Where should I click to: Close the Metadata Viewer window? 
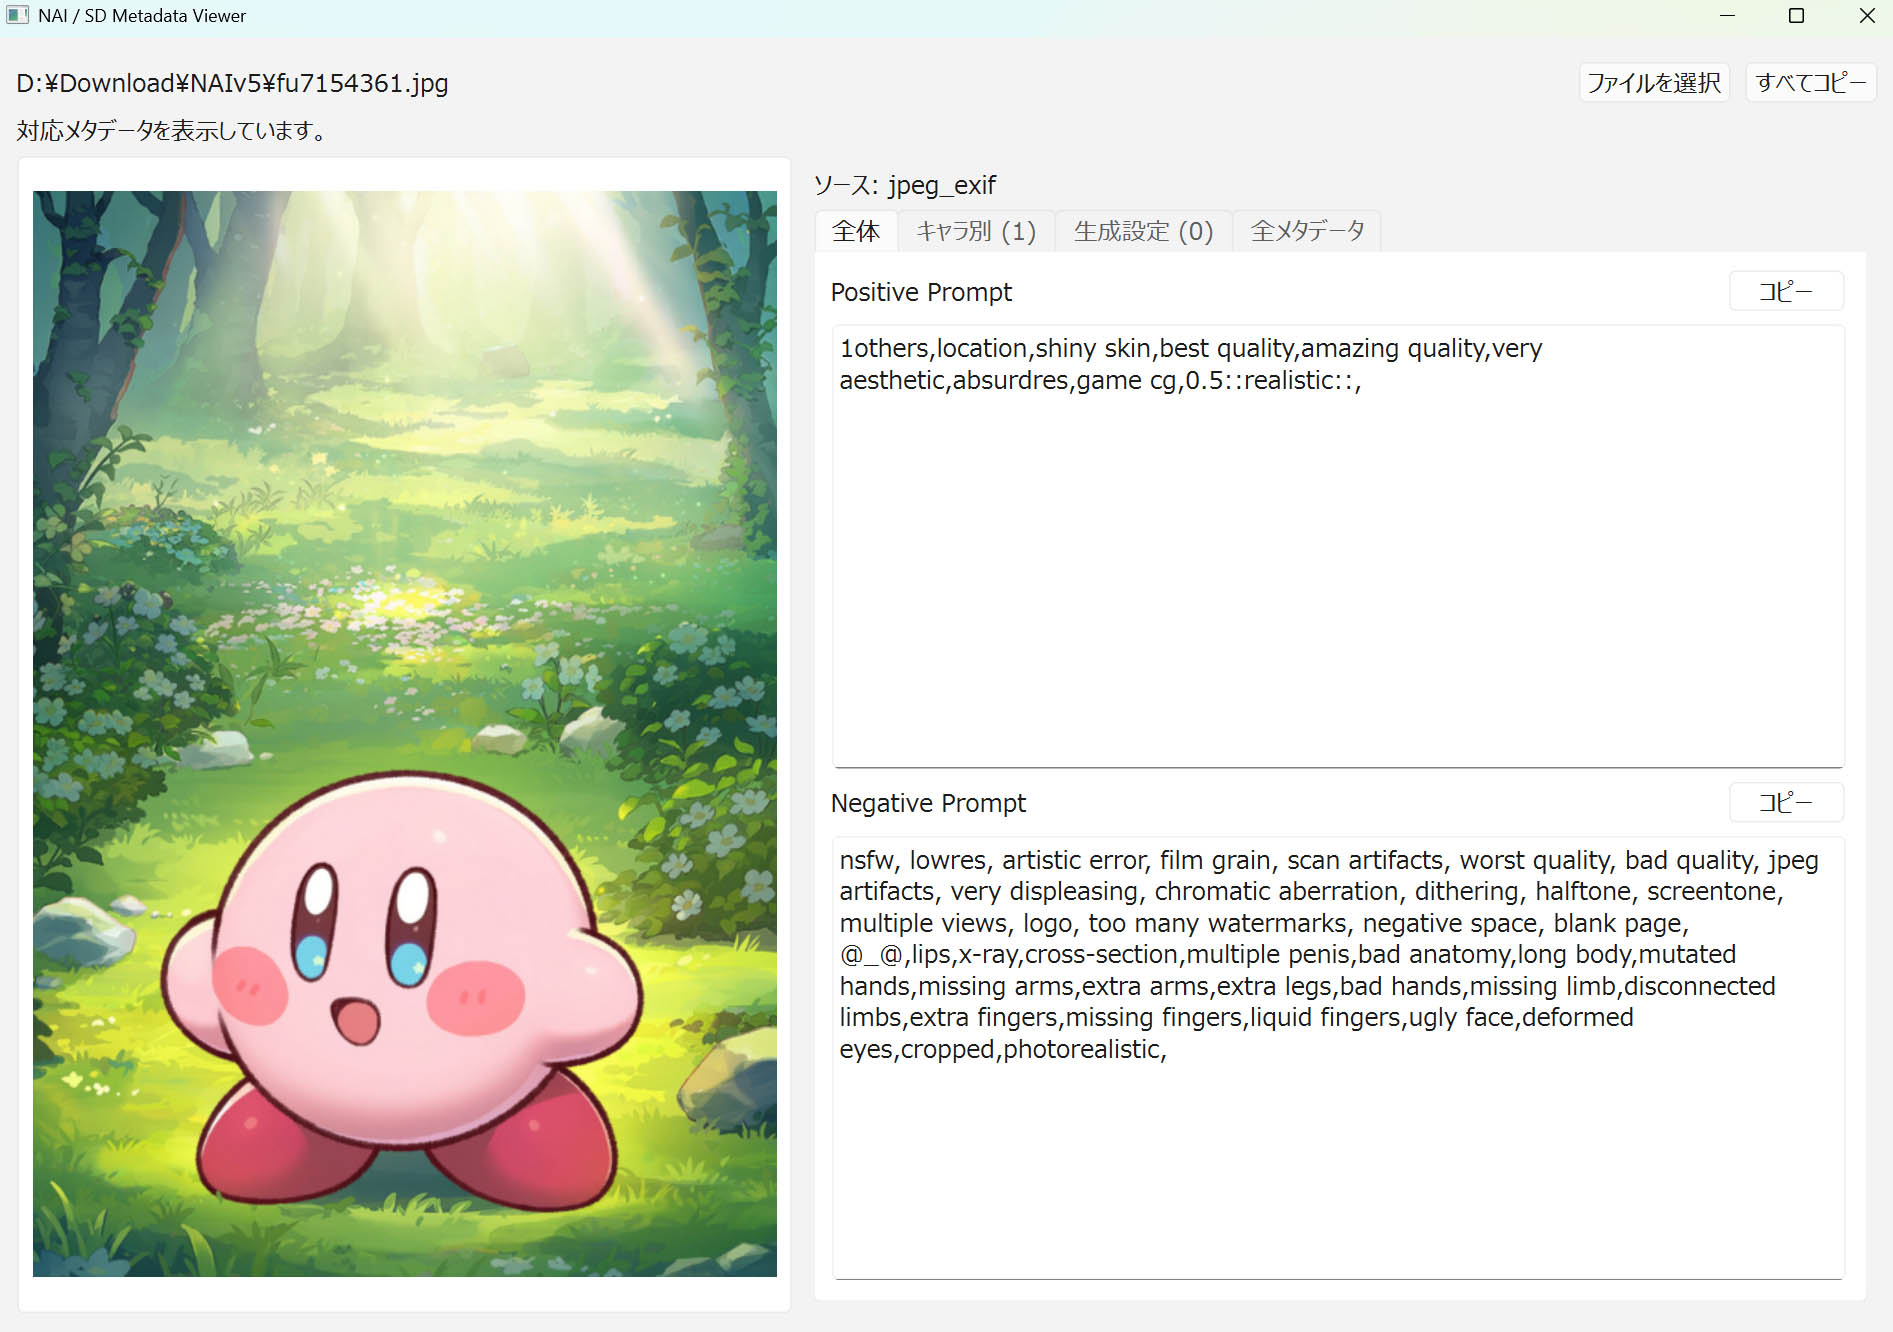1866,16
